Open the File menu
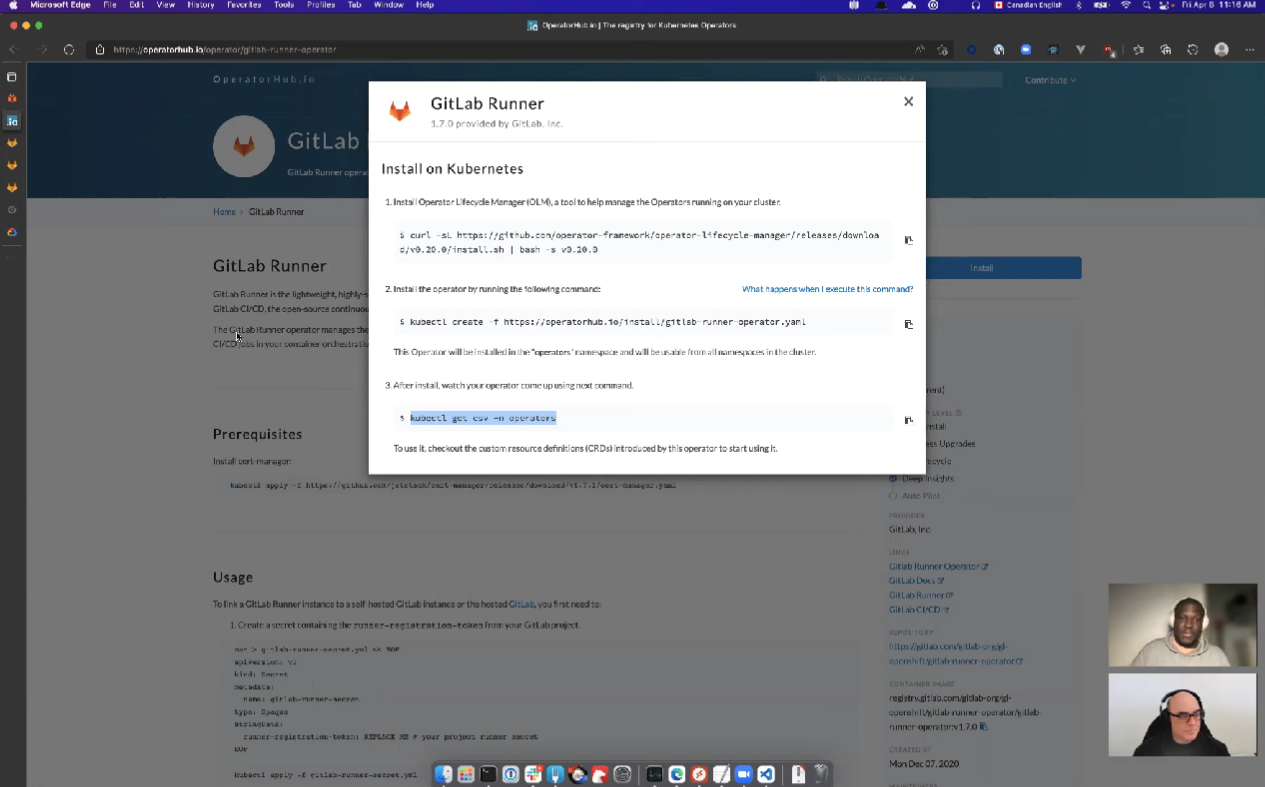Screen dimensions: 1265x787 pyautogui.click(x=110, y=5)
